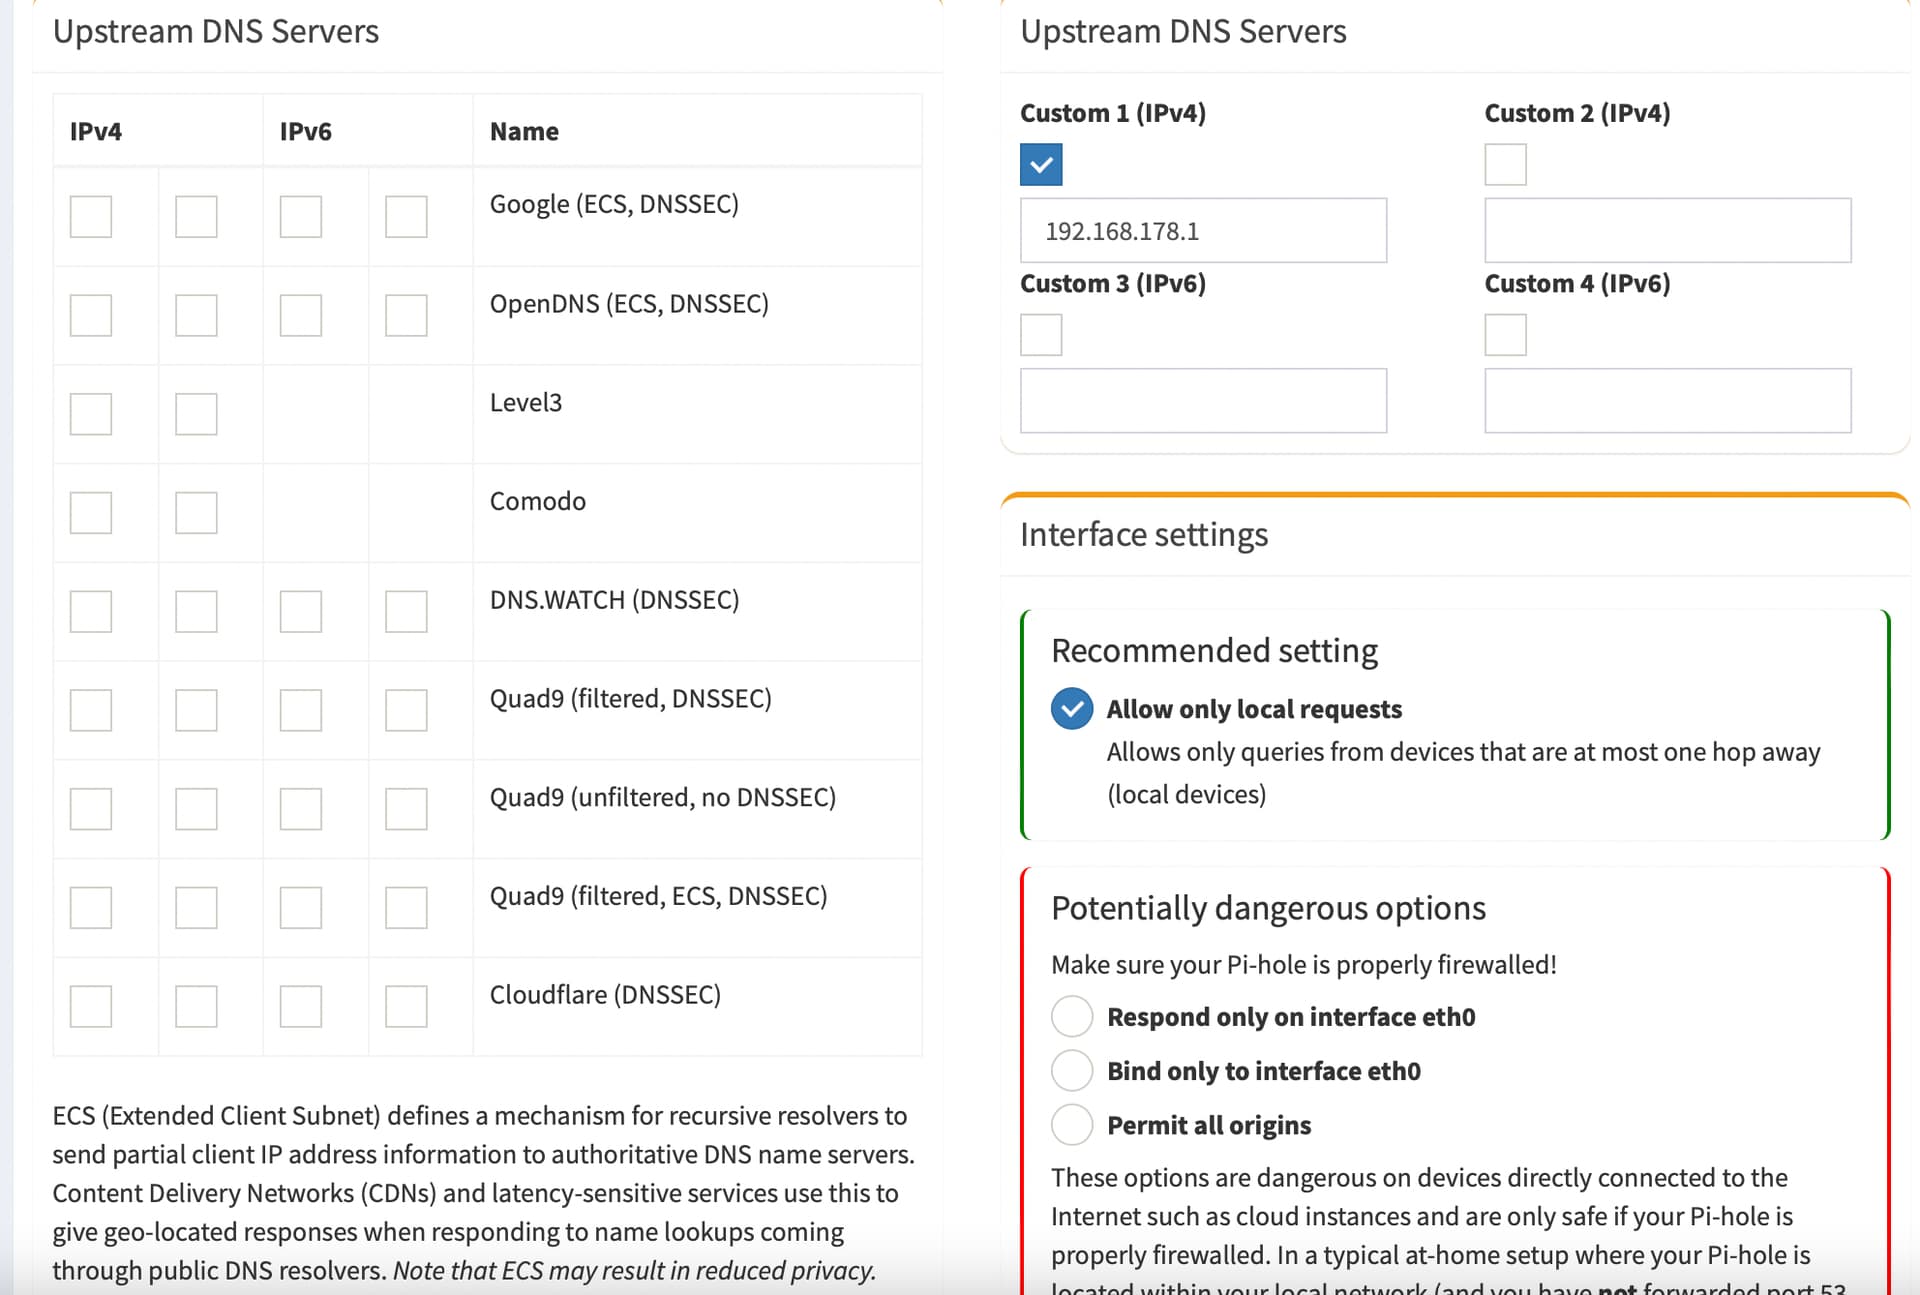Check second IPv4 box for OpenDNS
This screenshot has width=1920, height=1295.
(x=196, y=315)
